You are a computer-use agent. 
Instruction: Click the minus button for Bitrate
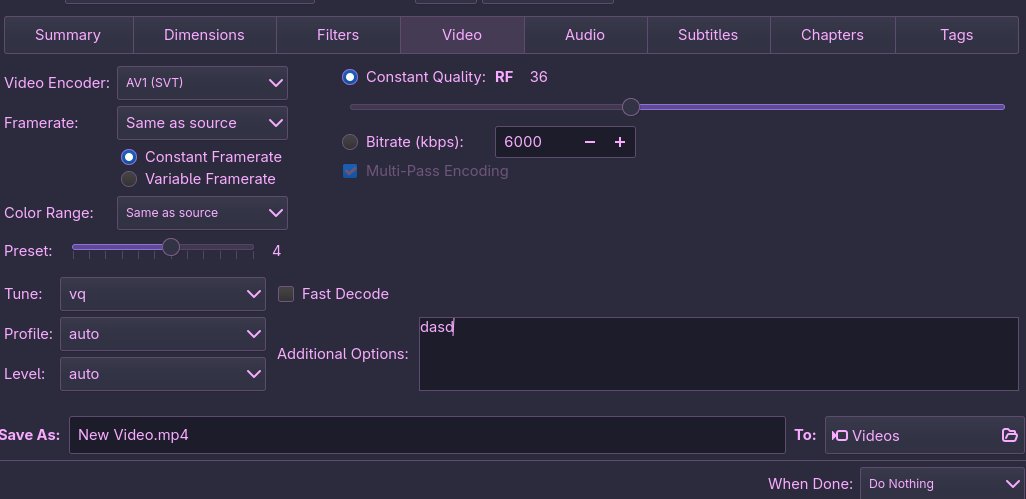coord(590,142)
